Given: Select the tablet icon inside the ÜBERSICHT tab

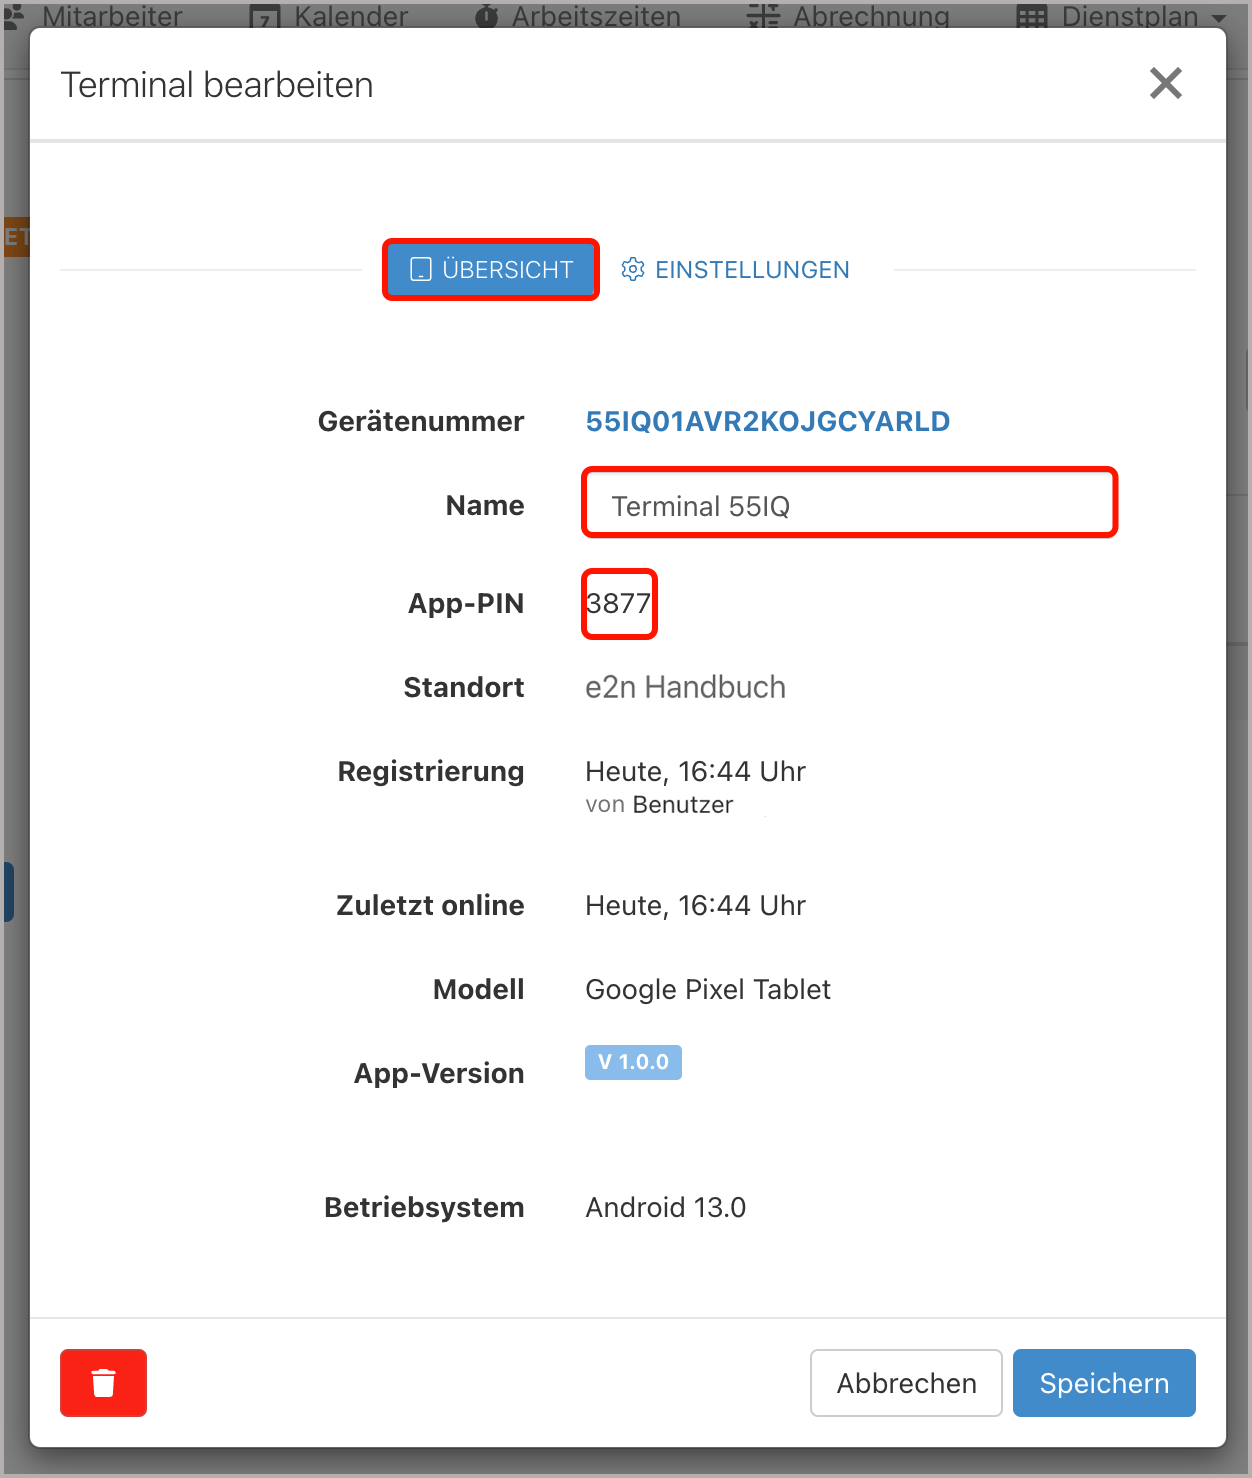Looking at the screenshot, I should tap(419, 268).
